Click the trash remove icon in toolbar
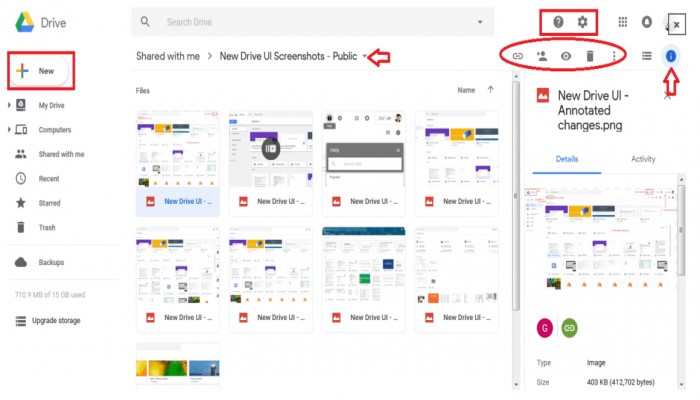Viewport: 700px width, 400px height. (x=590, y=57)
